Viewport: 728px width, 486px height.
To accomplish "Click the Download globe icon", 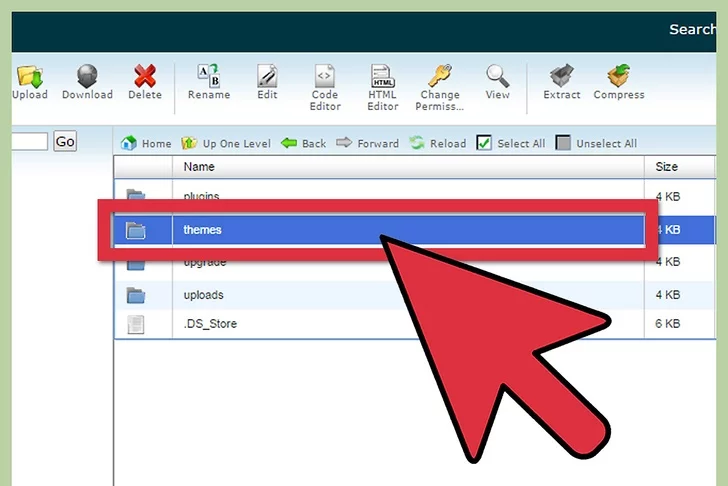I will 87,78.
